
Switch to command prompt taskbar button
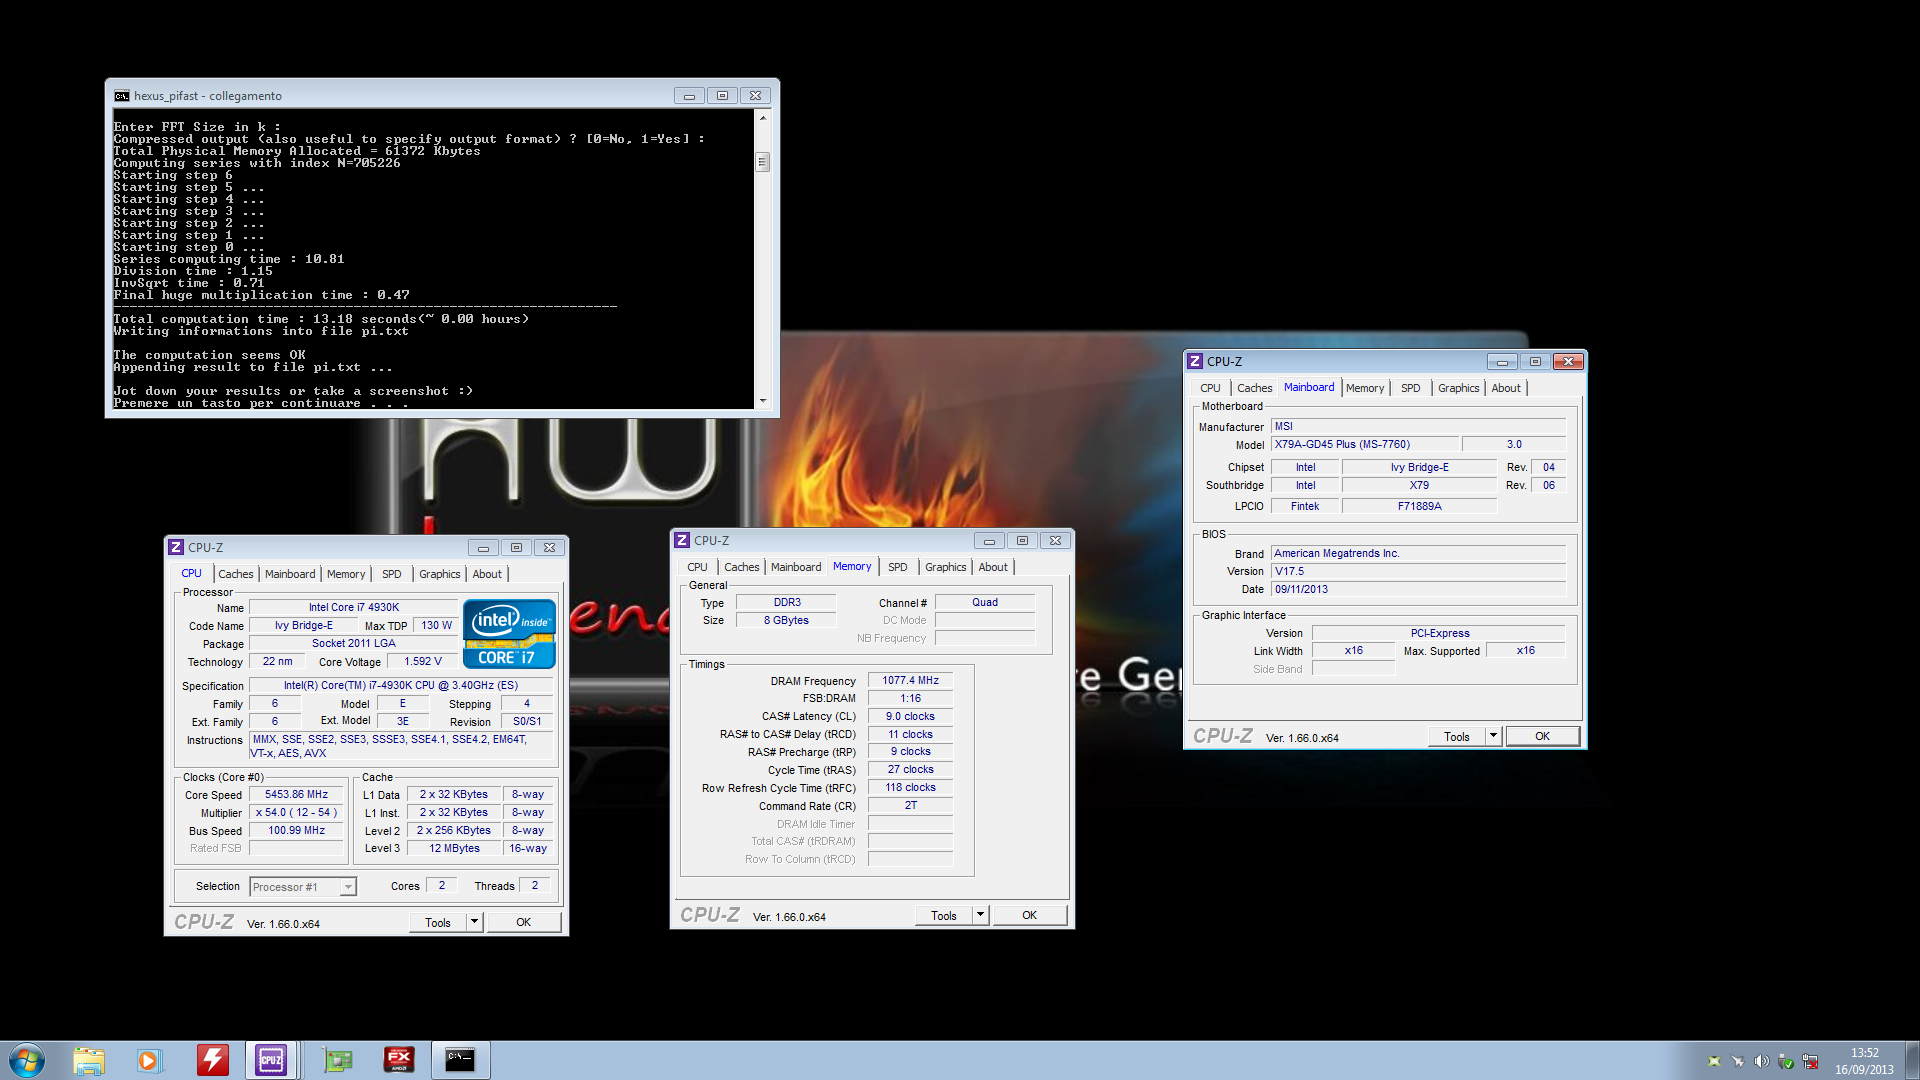[x=460, y=1060]
